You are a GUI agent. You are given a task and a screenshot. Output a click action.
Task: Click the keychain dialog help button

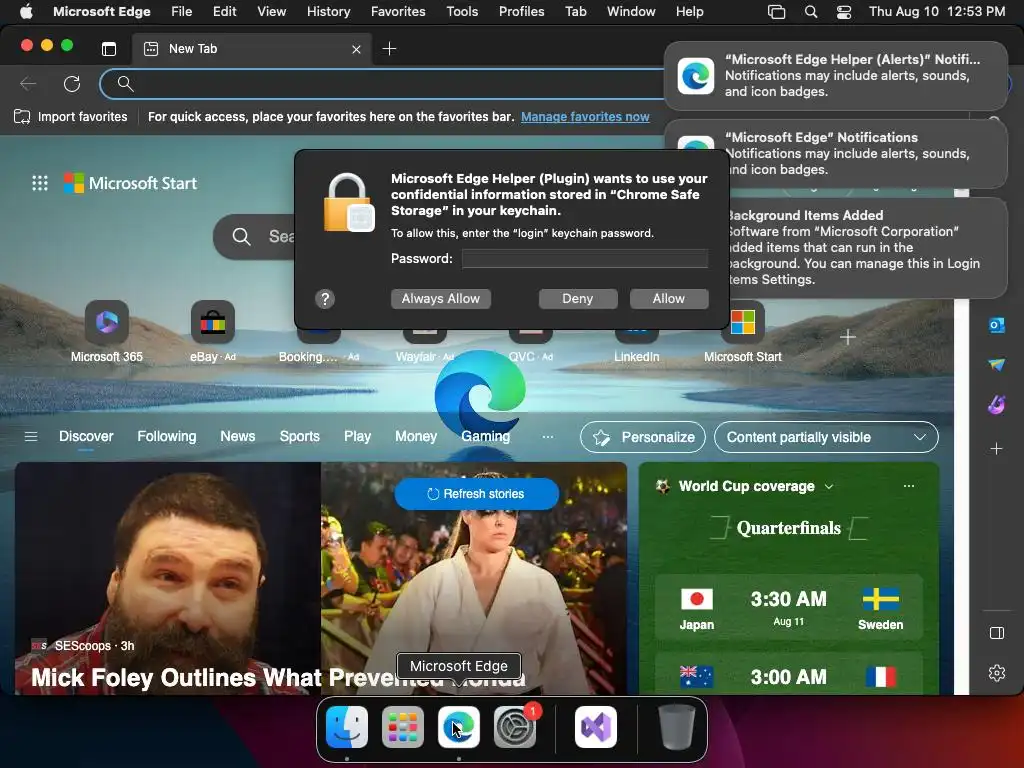pos(325,299)
